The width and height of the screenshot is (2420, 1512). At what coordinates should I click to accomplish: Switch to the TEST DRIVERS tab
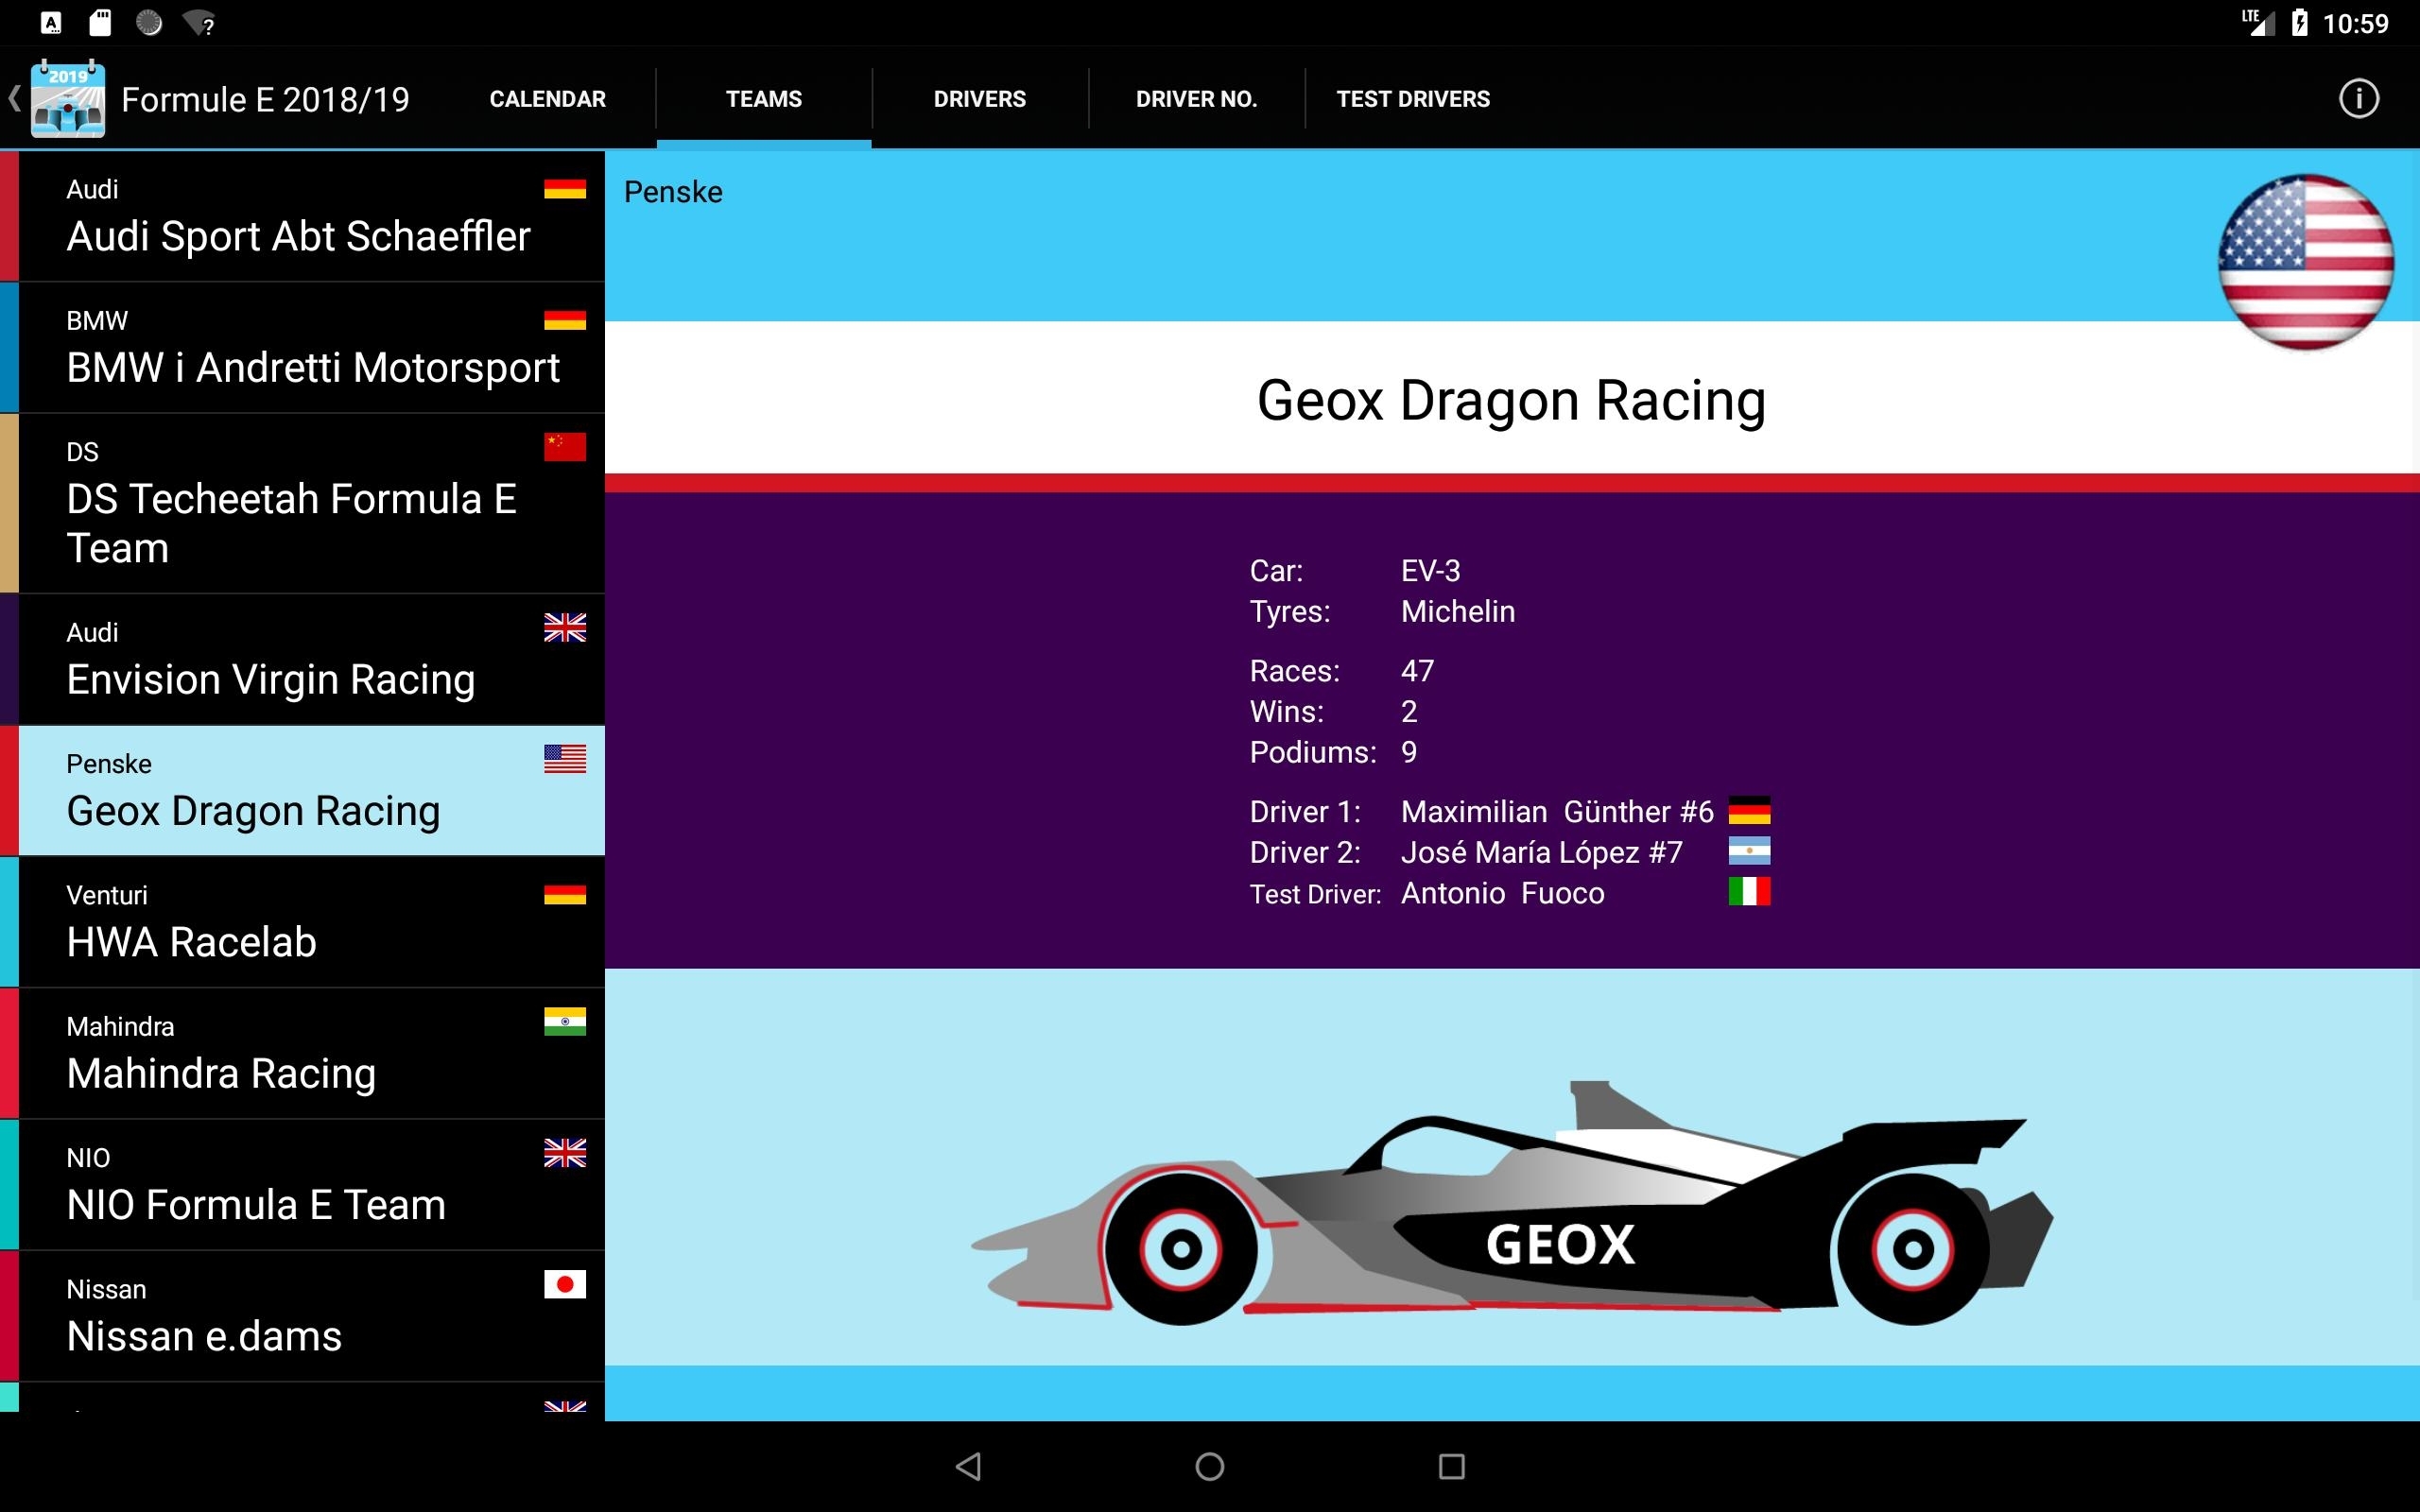[1413, 99]
